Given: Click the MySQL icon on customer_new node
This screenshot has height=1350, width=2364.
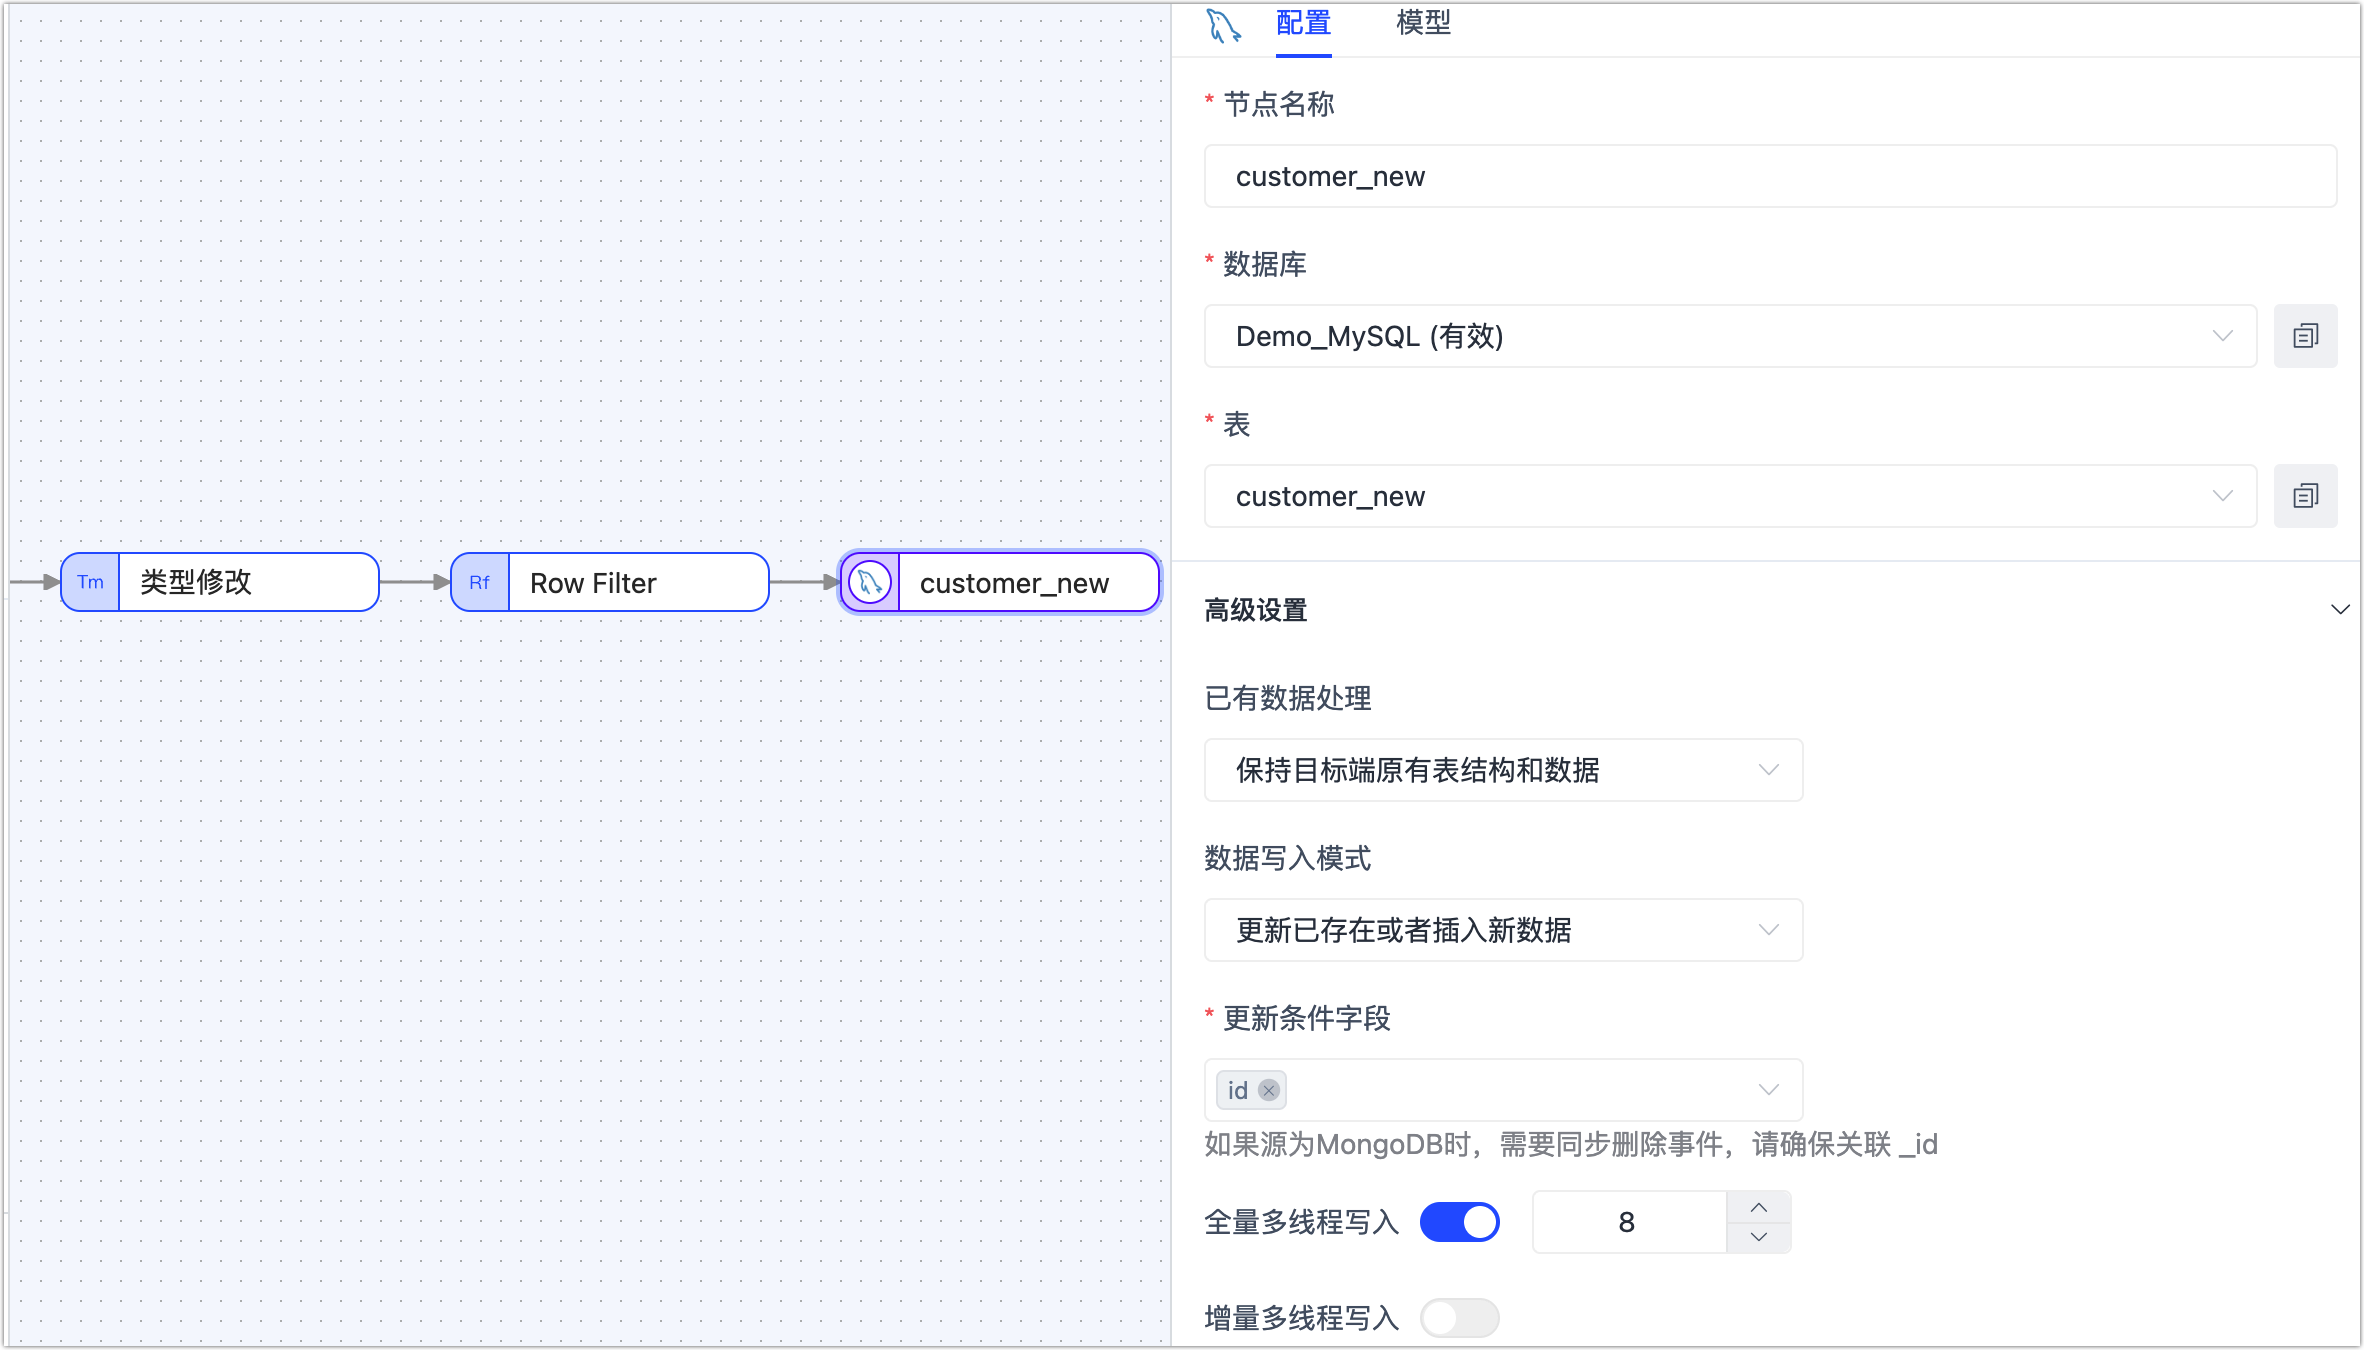Looking at the screenshot, I should pos(870,582).
